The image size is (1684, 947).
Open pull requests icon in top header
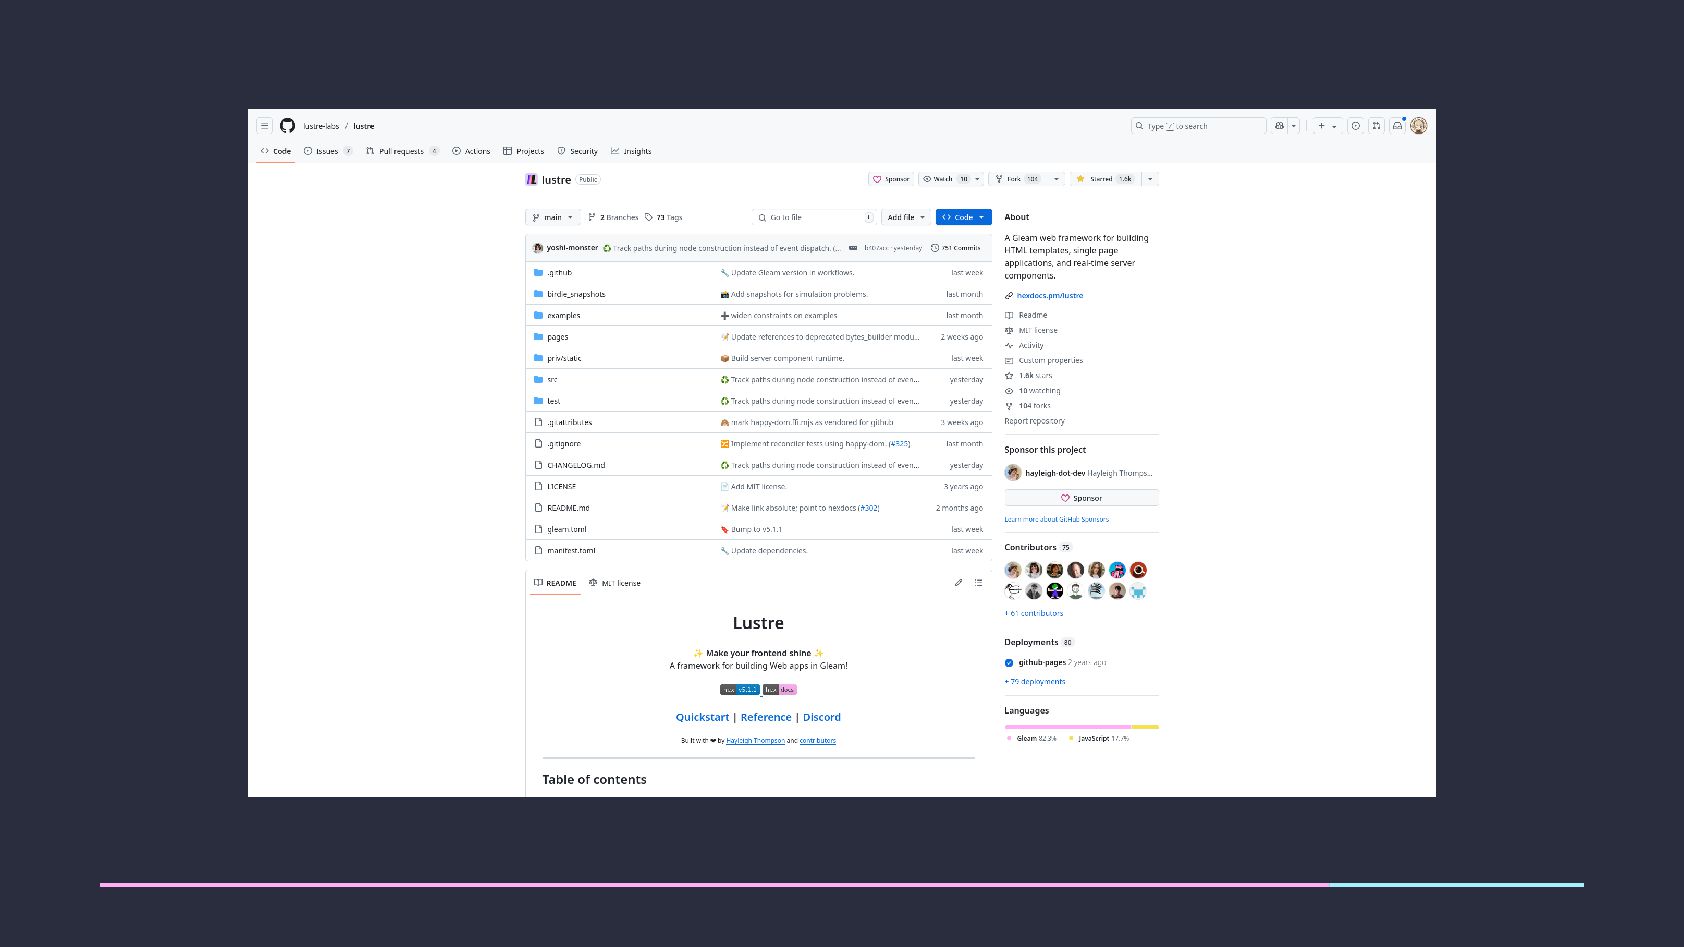[1377, 126]
